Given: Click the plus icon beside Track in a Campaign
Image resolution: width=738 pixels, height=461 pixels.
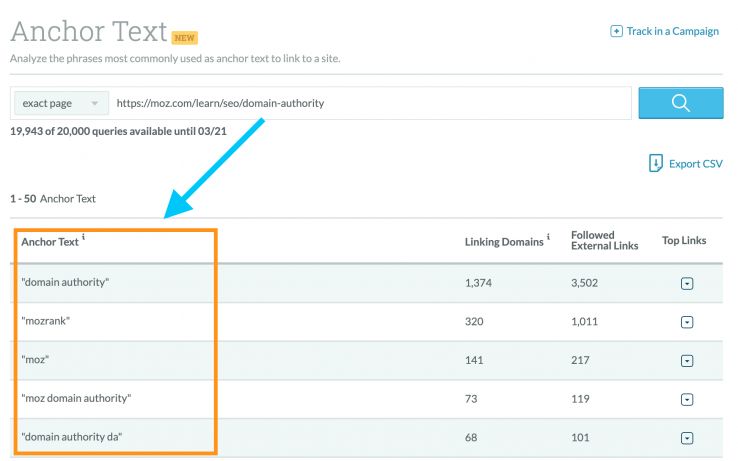Looking at the screenshot, I should pos(616,31).
